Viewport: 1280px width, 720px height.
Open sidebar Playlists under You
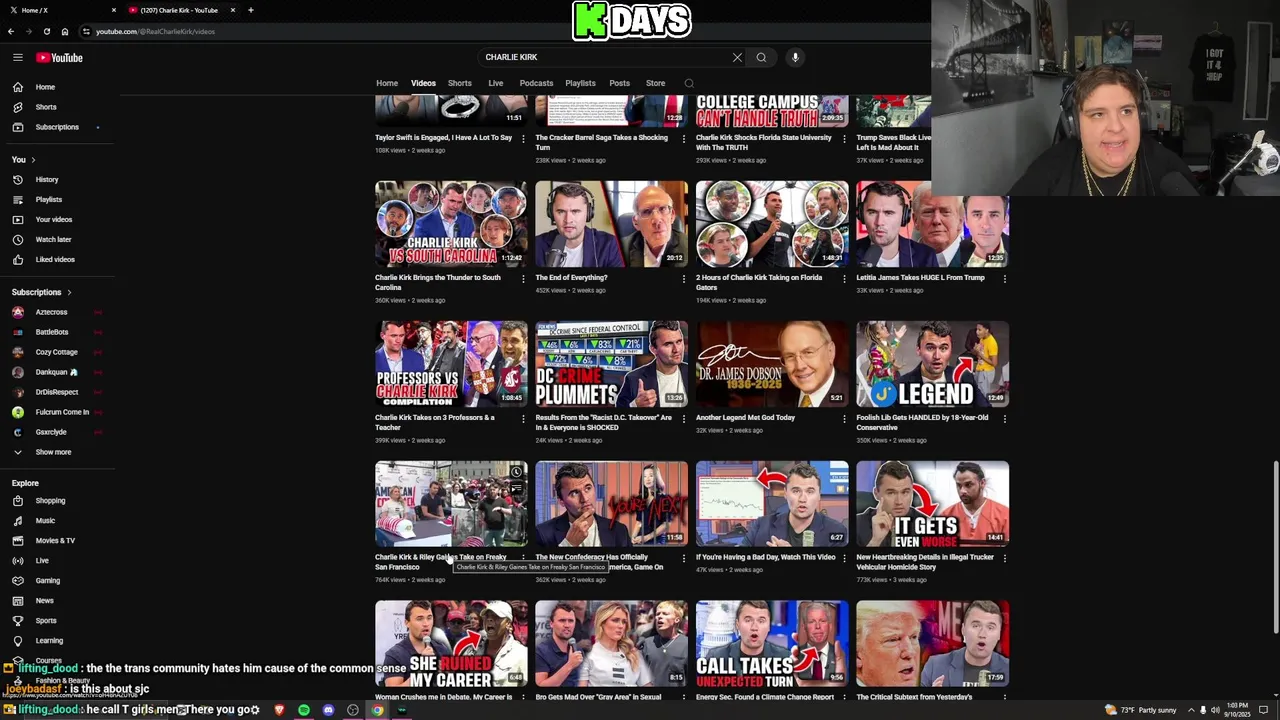click(56, 199)
